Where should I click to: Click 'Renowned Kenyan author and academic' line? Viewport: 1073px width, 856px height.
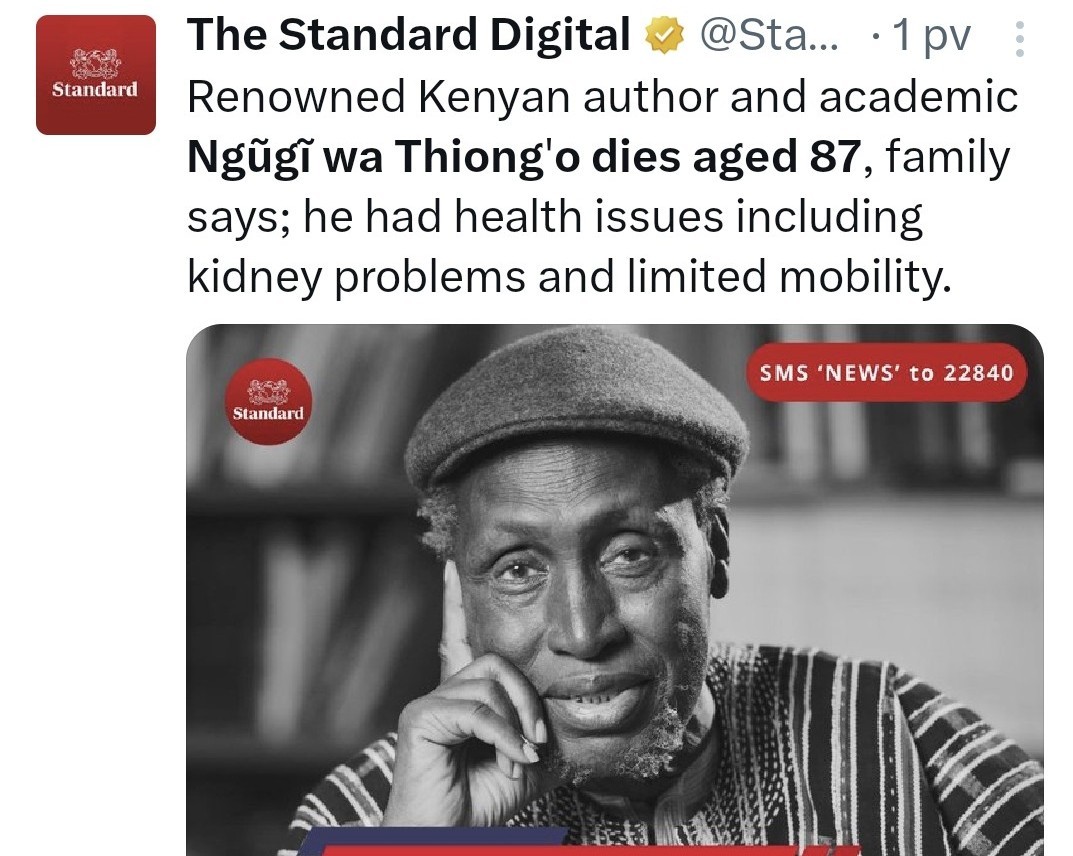602,97
